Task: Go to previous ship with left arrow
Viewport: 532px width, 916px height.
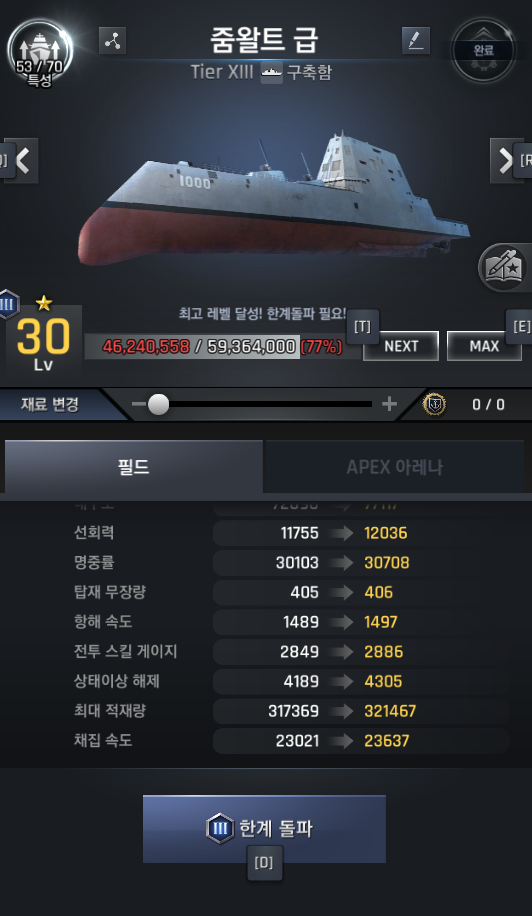Action: tap(23, 161)
